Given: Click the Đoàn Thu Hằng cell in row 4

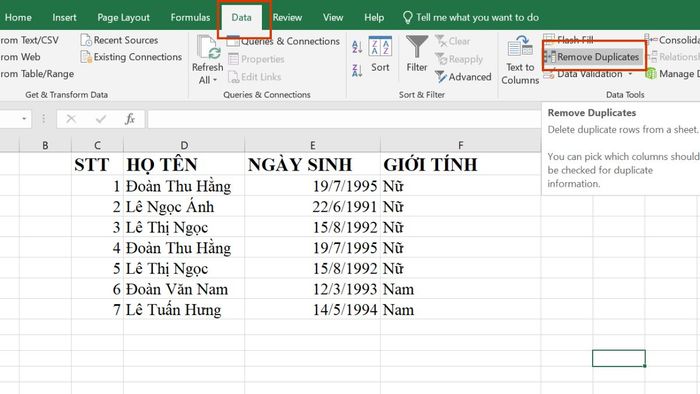Looking at the screenshot, I should point(184,248).
